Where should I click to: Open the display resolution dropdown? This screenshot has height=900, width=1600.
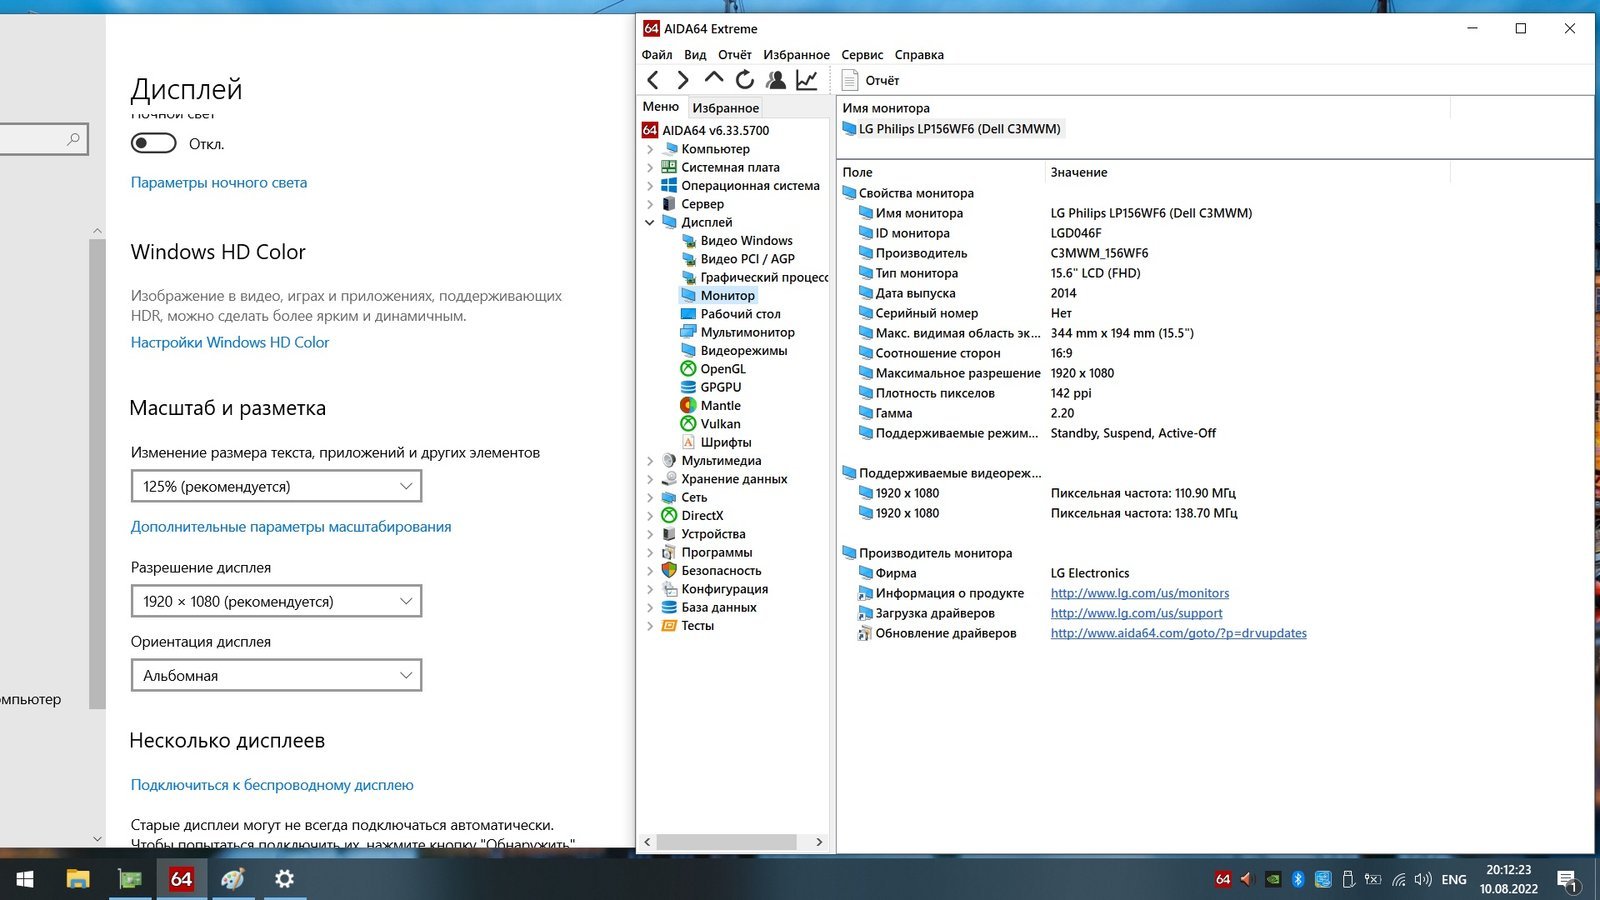click(x=276, y=601)
